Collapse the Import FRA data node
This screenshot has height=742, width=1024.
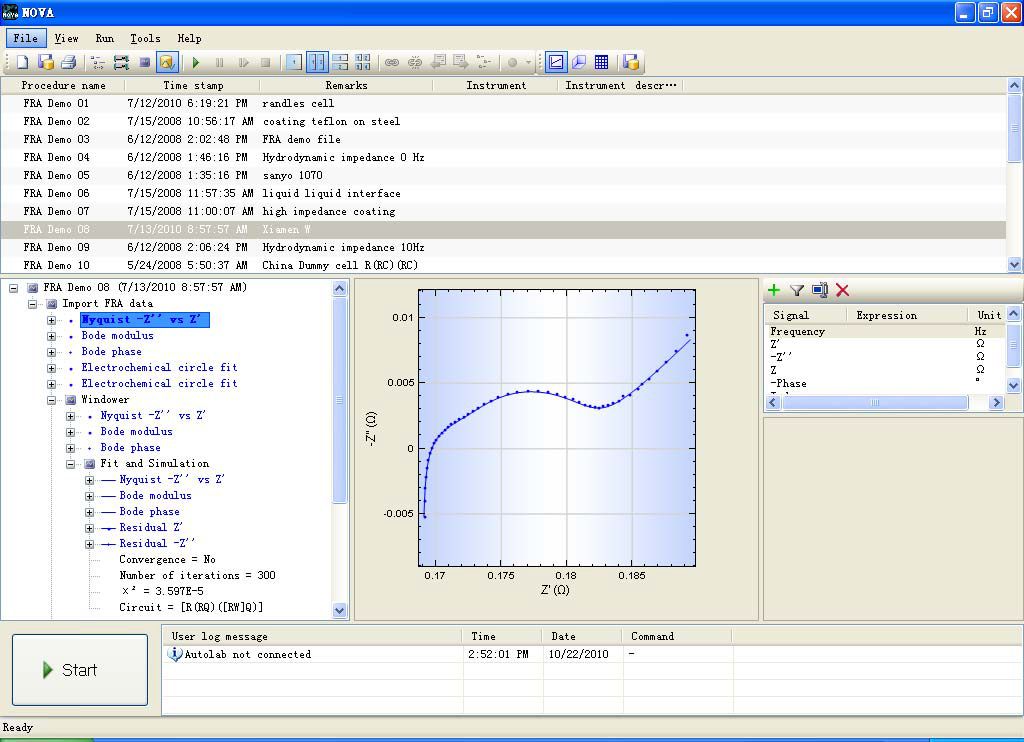(x=32, y=304)
